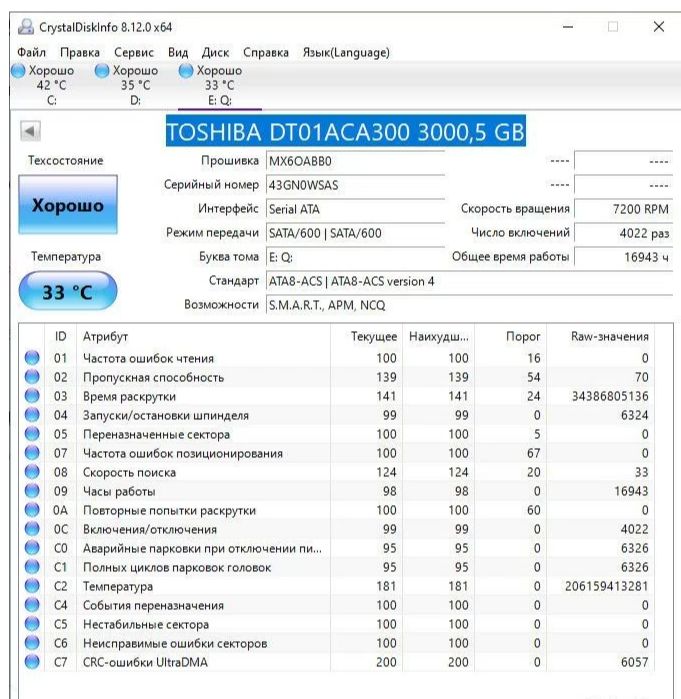681x699 pixels.
Task: Click status icon for attribute C7
Action: pyautogui.click(x=32, y=662)
